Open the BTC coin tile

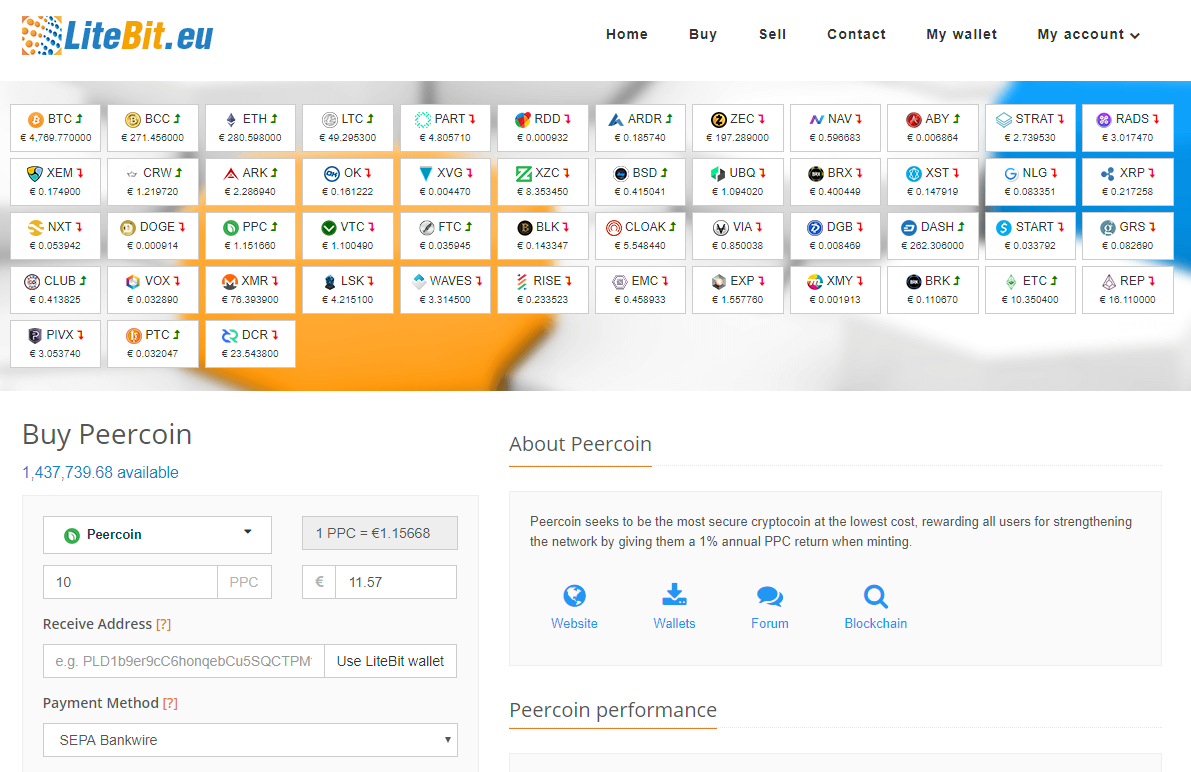55,128
